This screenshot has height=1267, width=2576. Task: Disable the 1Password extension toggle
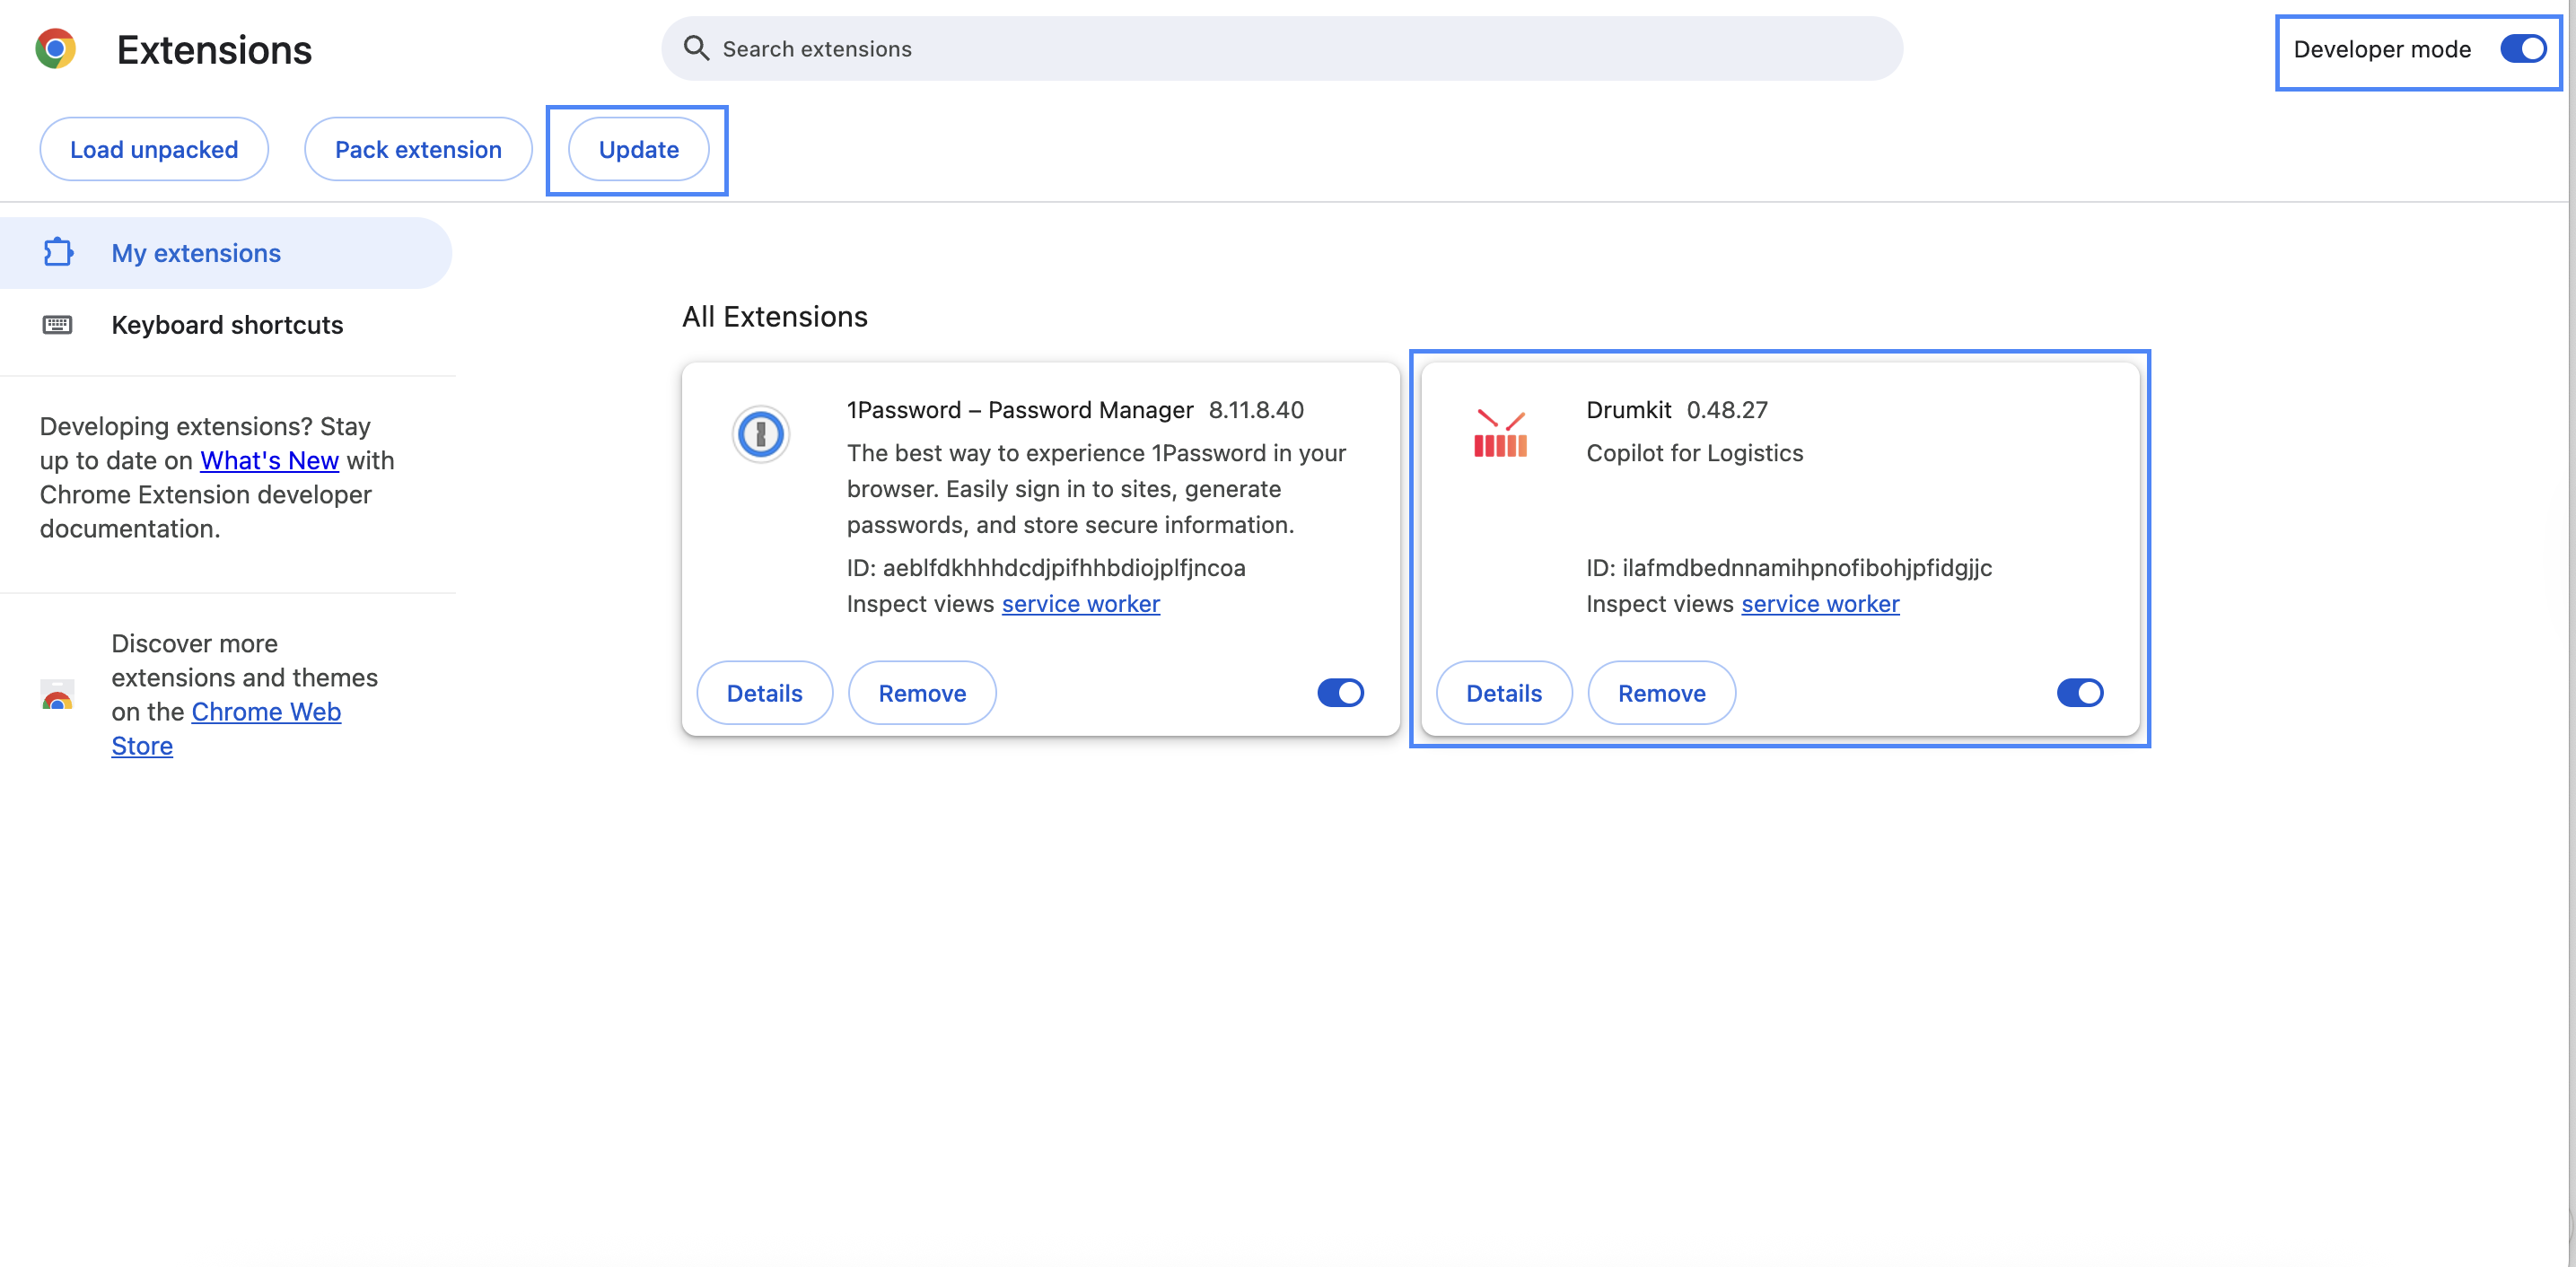1341,693
